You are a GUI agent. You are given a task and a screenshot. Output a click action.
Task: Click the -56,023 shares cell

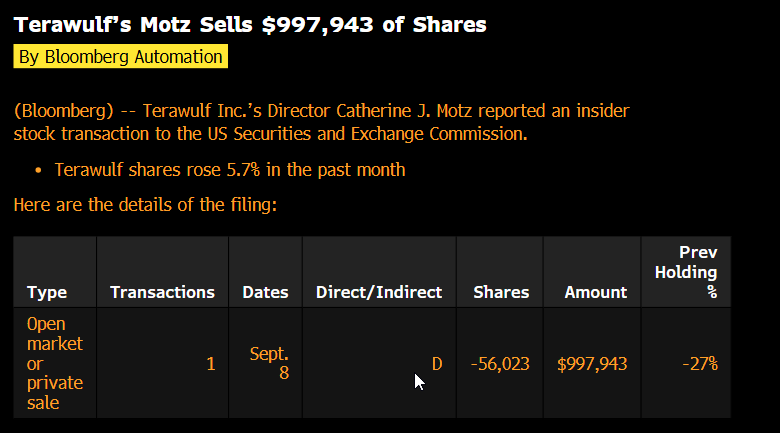(500, 364)
